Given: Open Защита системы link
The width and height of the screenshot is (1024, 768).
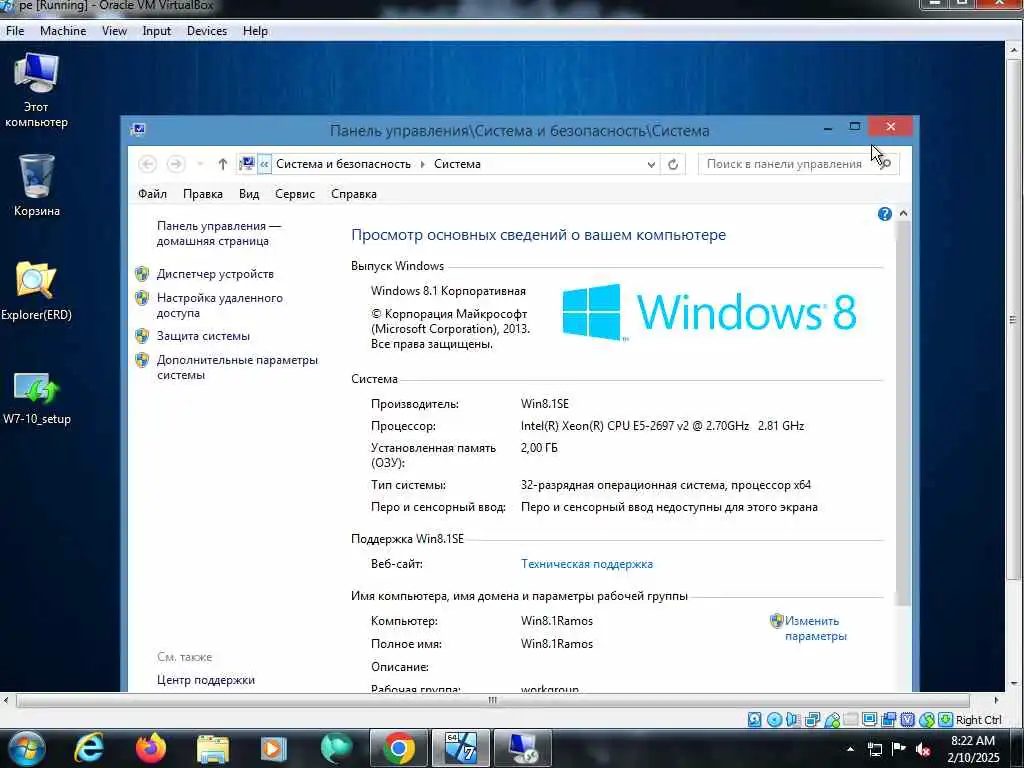Looking at the screenshot, I should [x=203, y=336].
